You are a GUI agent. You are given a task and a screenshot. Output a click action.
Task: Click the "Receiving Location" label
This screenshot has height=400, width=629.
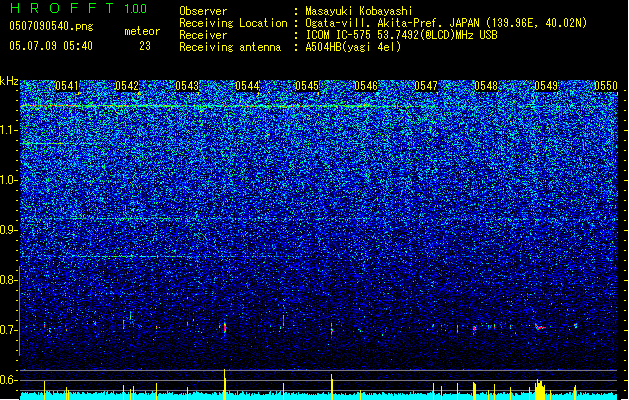pos(233,23)
